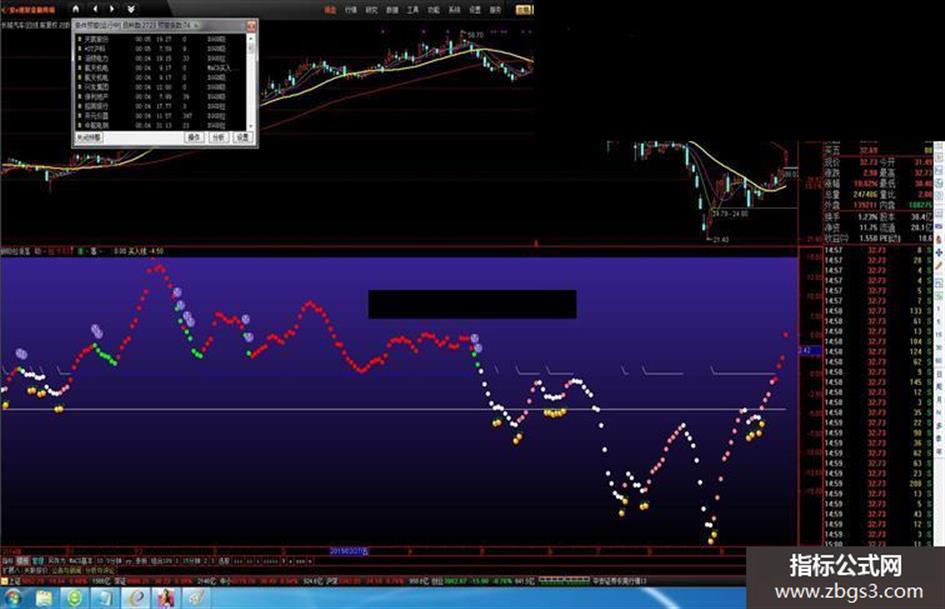Viewport: 945px width, 609px height.
Task: Select the pencil drawing tool in right sidebar
Action: point(939,266)
